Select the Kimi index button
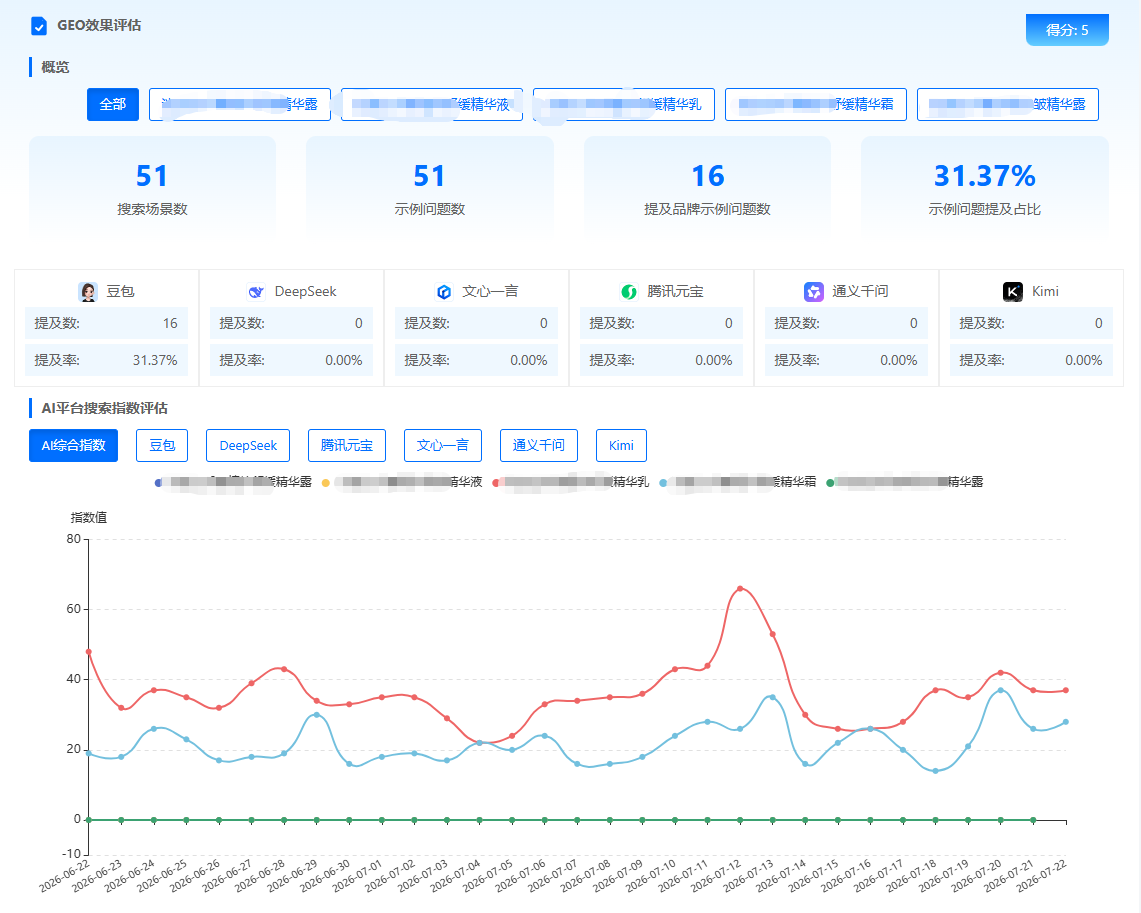The height and width of the screenshot is (913, 1141). (x=621, y=445)
